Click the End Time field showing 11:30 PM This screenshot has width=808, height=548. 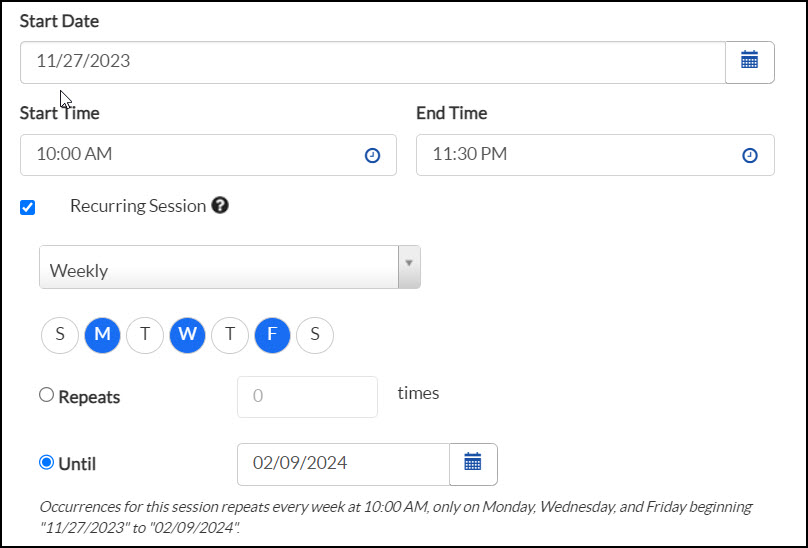pyautogui.click(x=595, y=155)
